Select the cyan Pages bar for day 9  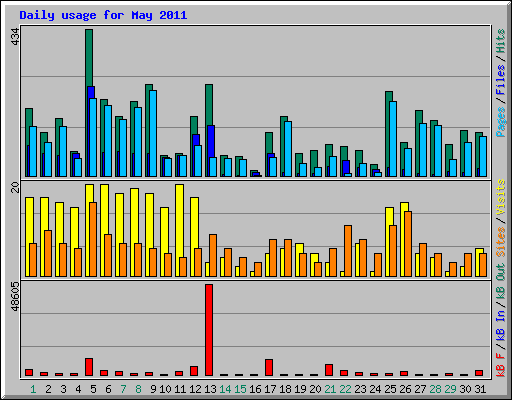click(153, 133)
